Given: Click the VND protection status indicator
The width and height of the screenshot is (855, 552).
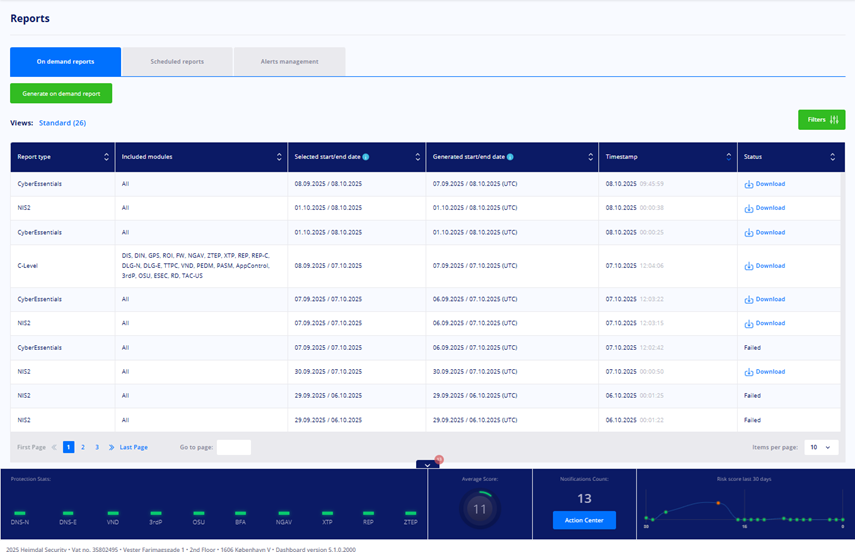Looking at the screenshot, I should click(x=113, y=513).
